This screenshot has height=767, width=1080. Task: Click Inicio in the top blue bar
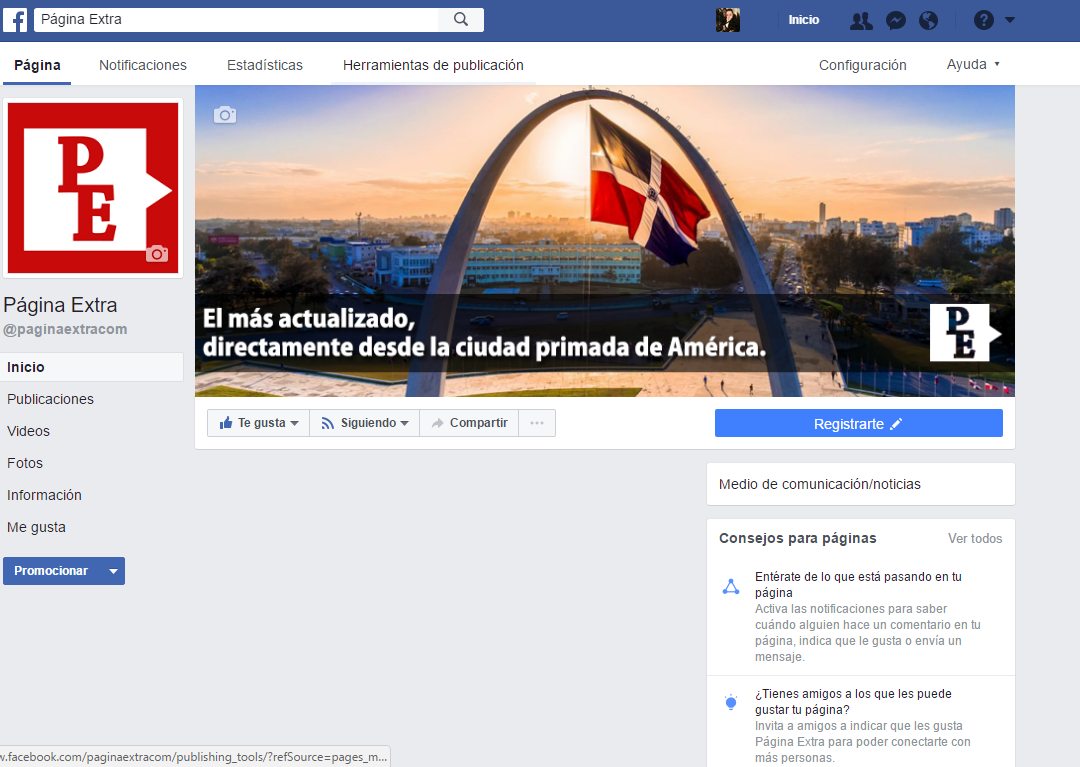click(x=803, y=20)
